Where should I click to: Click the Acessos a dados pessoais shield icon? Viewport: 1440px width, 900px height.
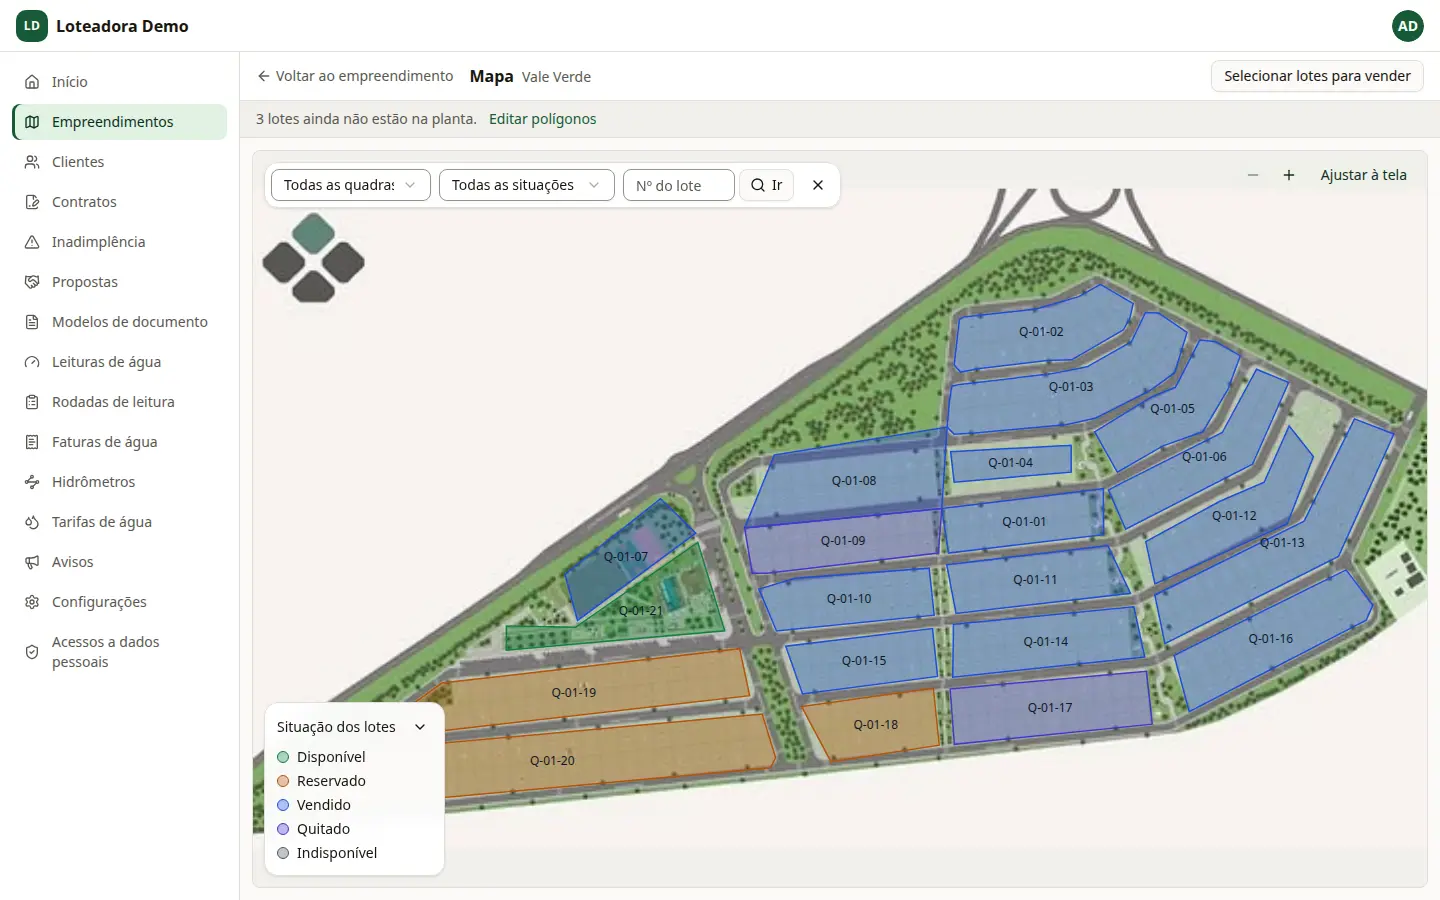click(x=32, y=652)
